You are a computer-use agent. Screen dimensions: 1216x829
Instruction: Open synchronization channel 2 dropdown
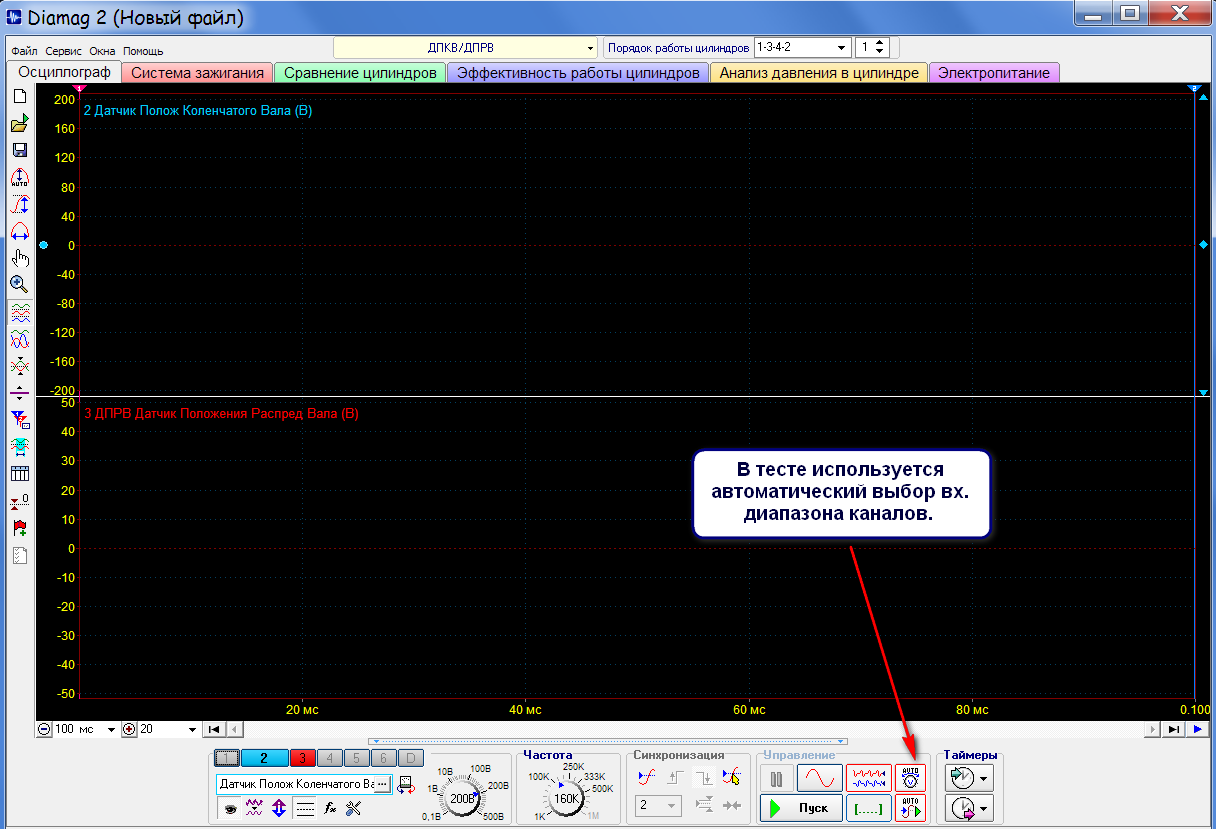coord(660,805)
